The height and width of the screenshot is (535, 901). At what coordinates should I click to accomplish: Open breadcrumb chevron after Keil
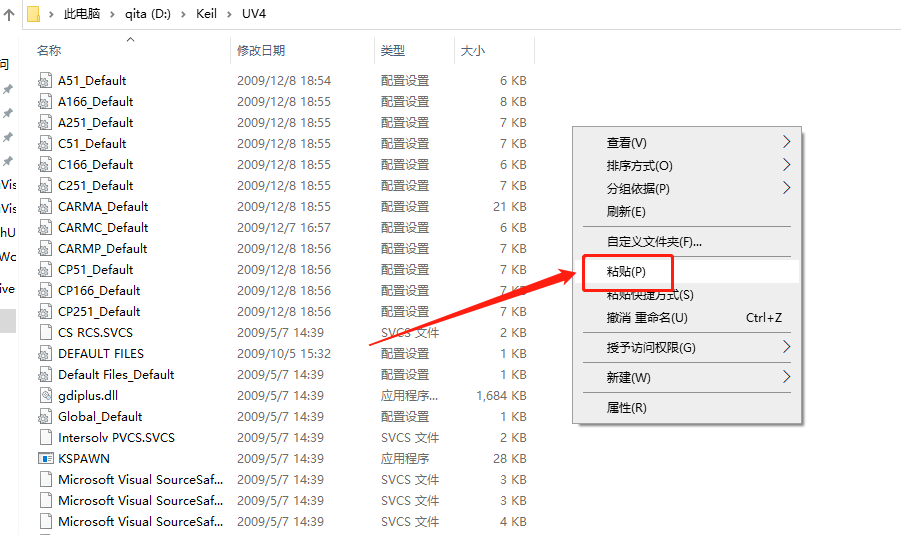(x=229, y=14)
